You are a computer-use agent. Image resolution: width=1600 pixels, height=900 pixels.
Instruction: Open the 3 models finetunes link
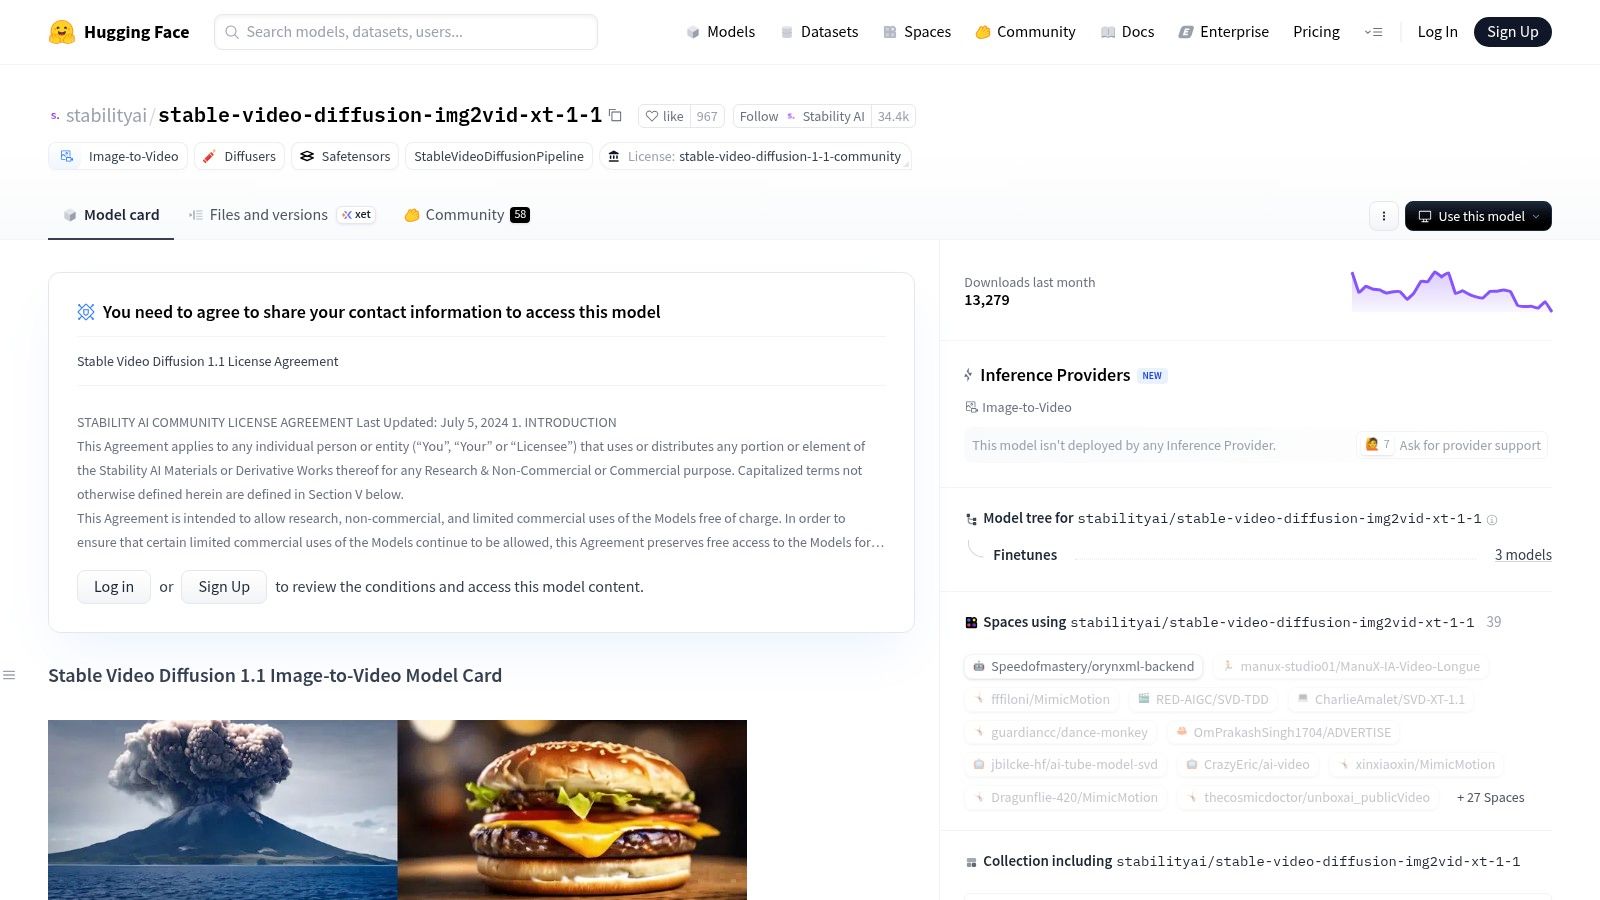pyautogui.click(x=1523, y=555)
